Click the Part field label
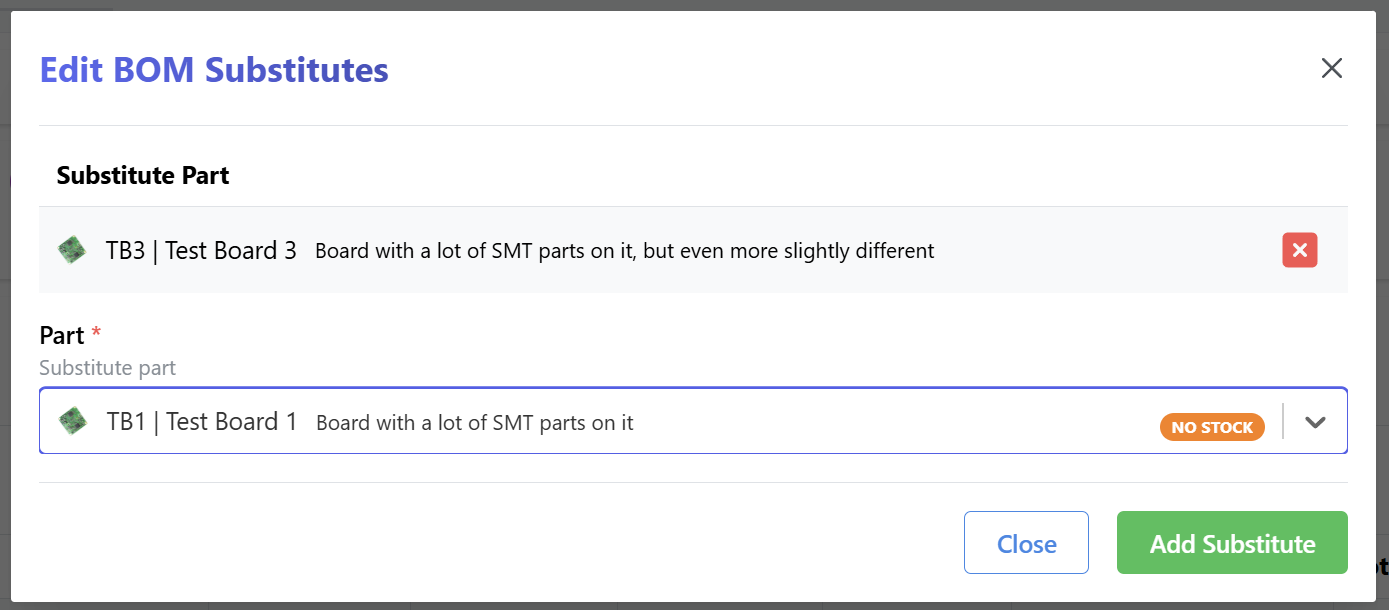The image size is (1389, 610). 61,334
